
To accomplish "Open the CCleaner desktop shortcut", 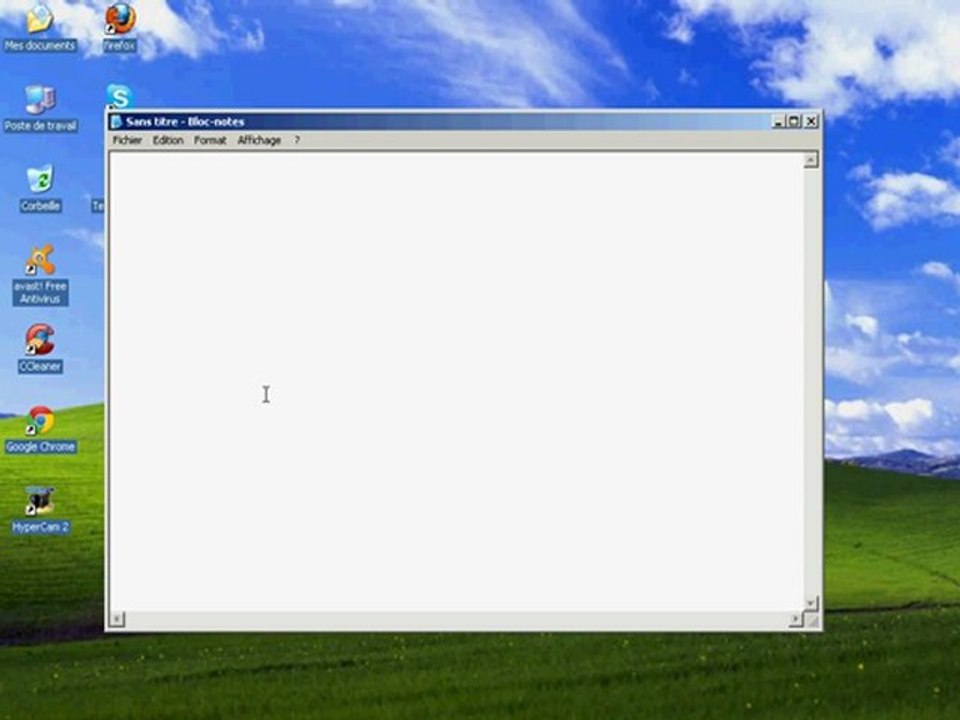I will (x=40, y=348).
